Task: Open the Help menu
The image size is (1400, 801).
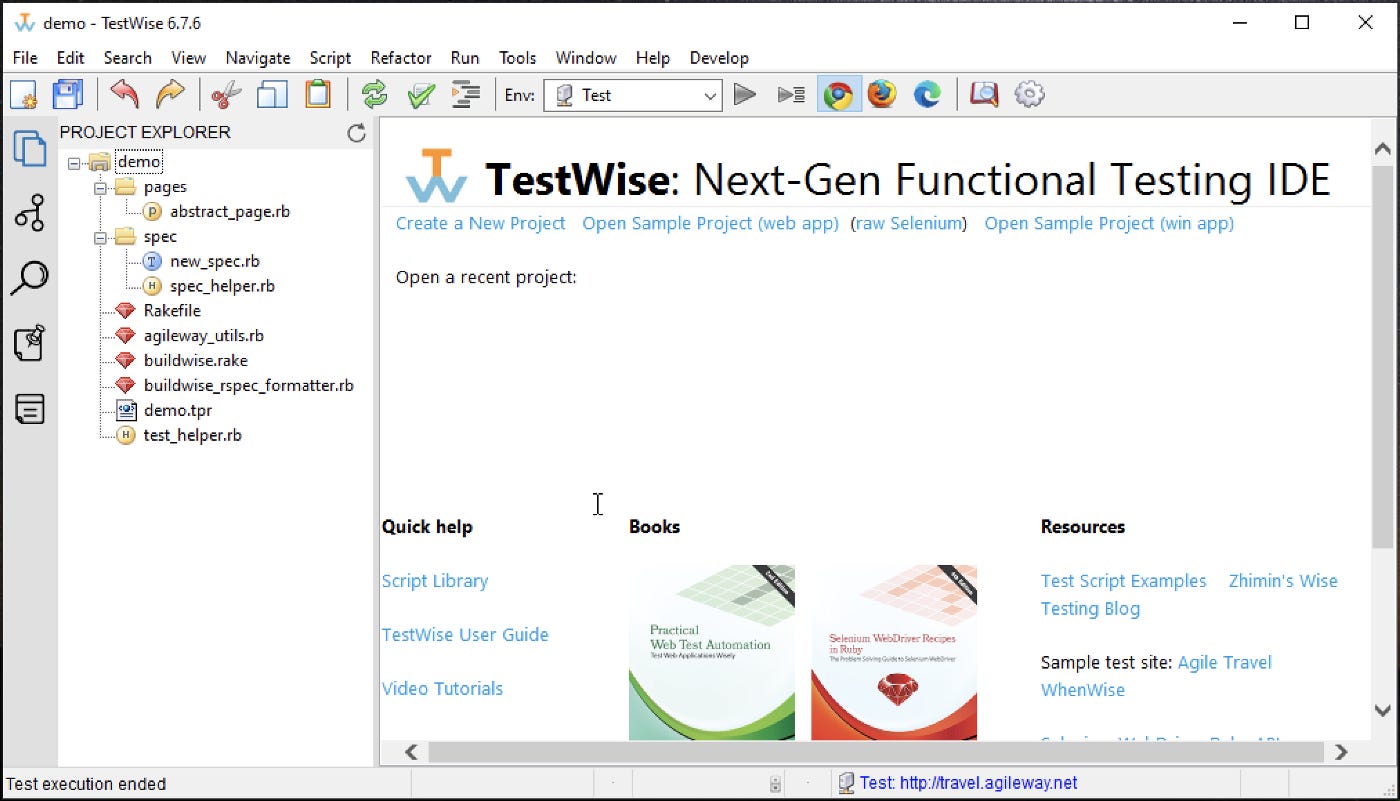Action: tap(653, 58)
